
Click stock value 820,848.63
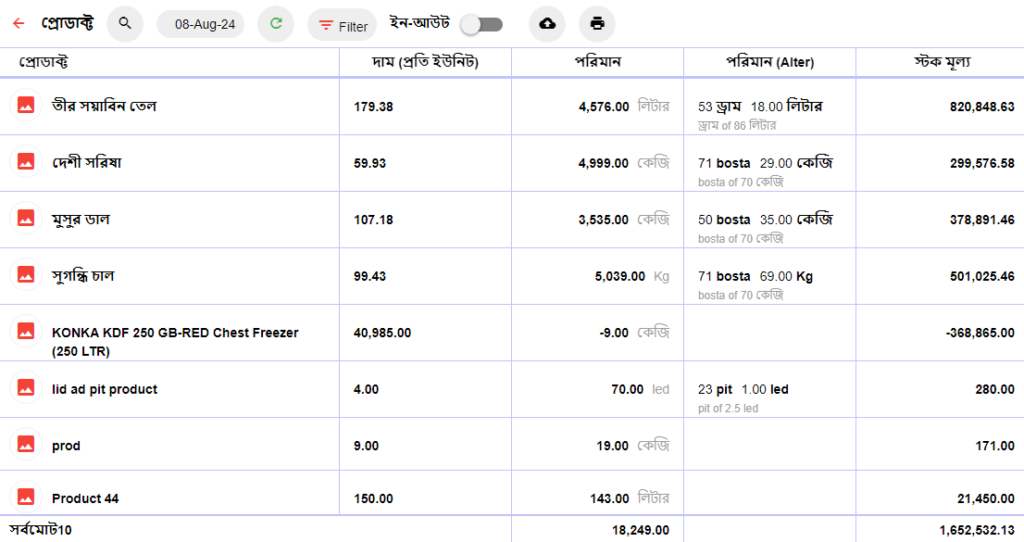point(982,106)
